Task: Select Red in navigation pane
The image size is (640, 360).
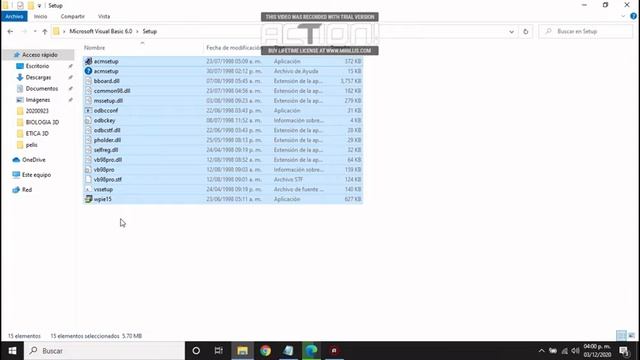Action: 27,190
